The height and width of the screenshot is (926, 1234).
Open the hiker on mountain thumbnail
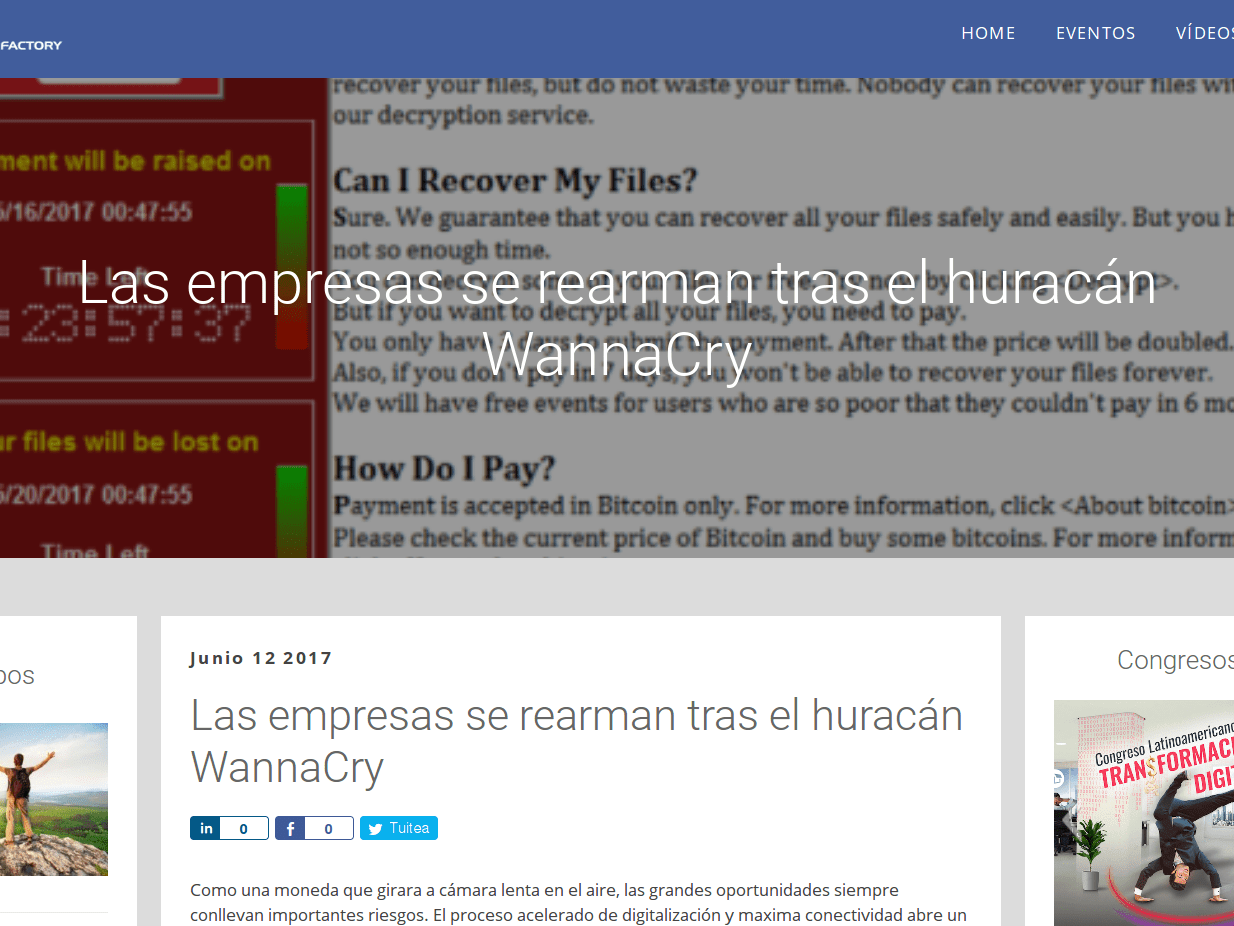[54, 799]
